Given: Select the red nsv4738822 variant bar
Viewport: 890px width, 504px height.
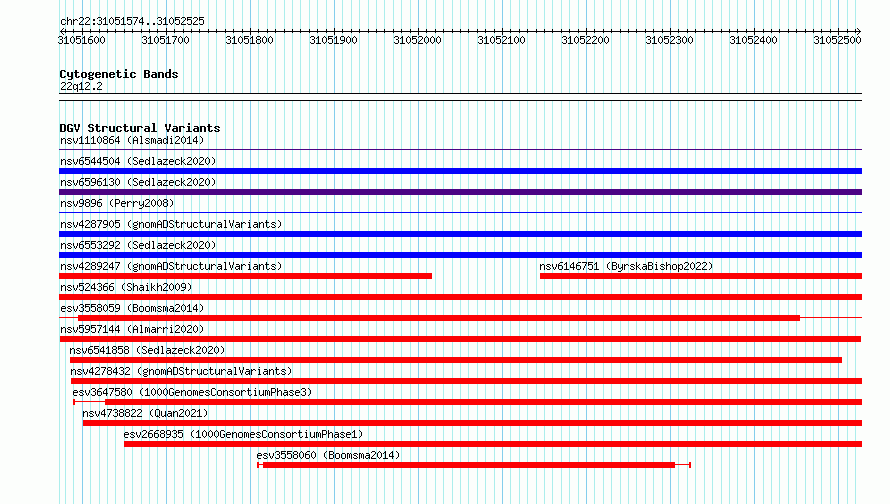Looking at the screenshot, I should (472, 423).
